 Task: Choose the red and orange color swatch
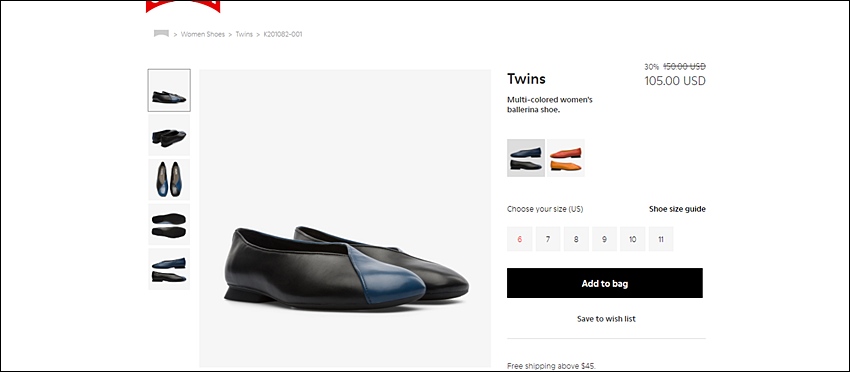[x=566, y=158]
